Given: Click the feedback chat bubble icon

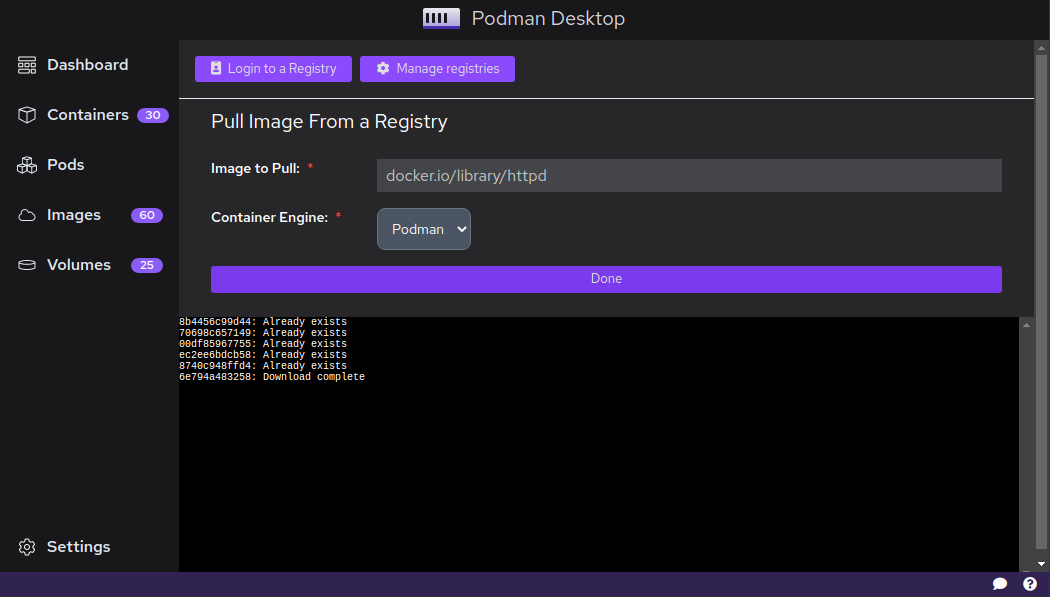Looking at the screenshot, I should (x=1000, y=583).
